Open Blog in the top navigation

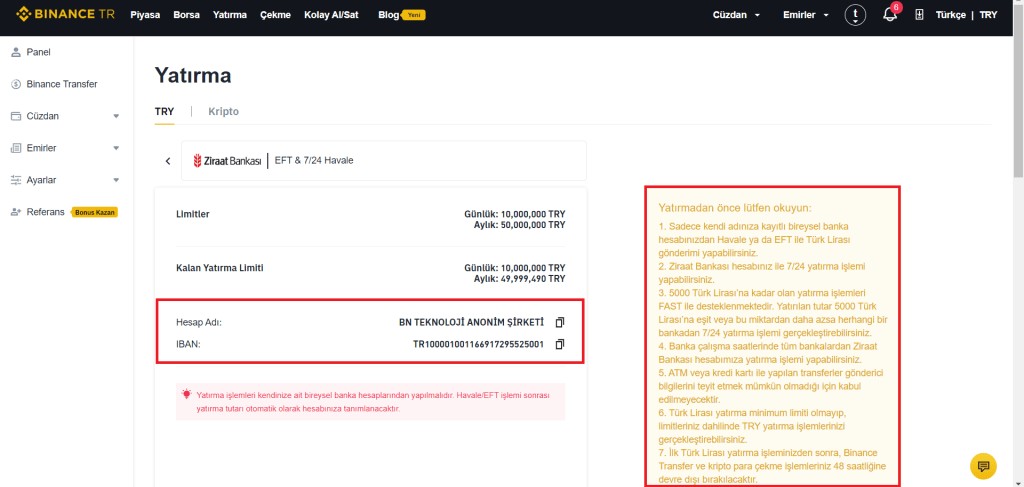click(x=389, y=15)
